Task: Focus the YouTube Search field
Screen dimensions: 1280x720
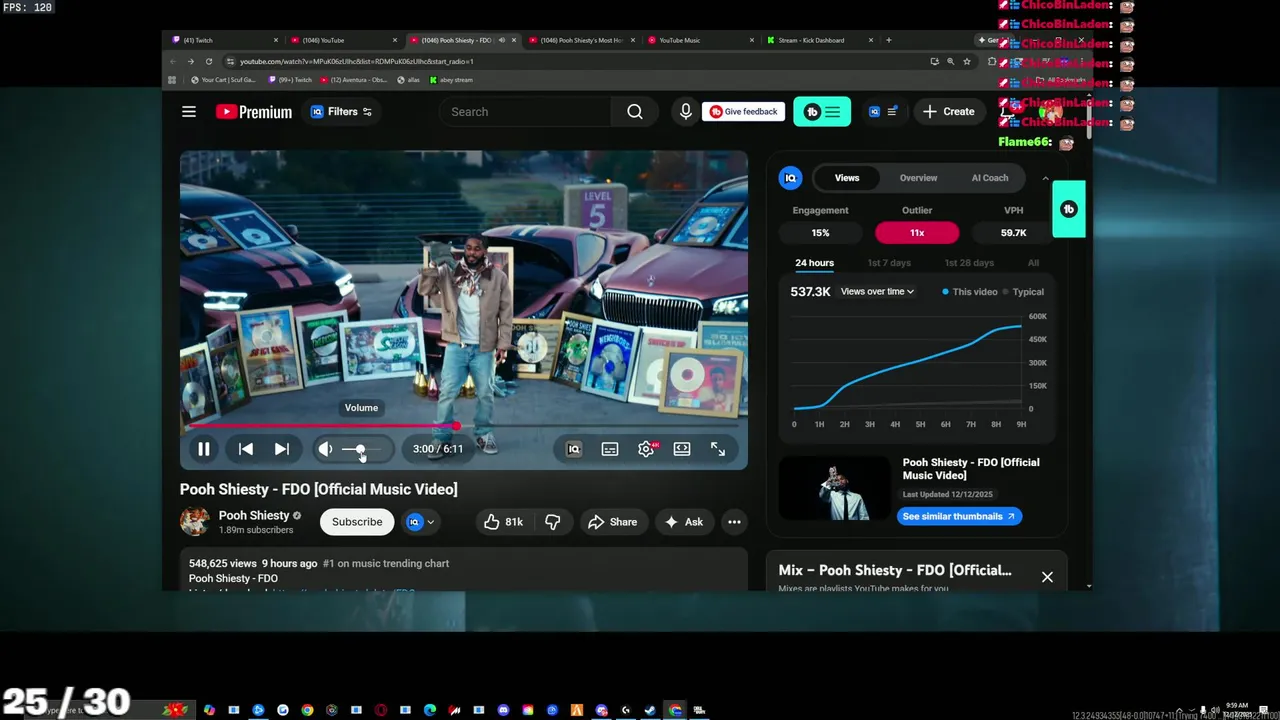Action: click(x=527, y=112)
